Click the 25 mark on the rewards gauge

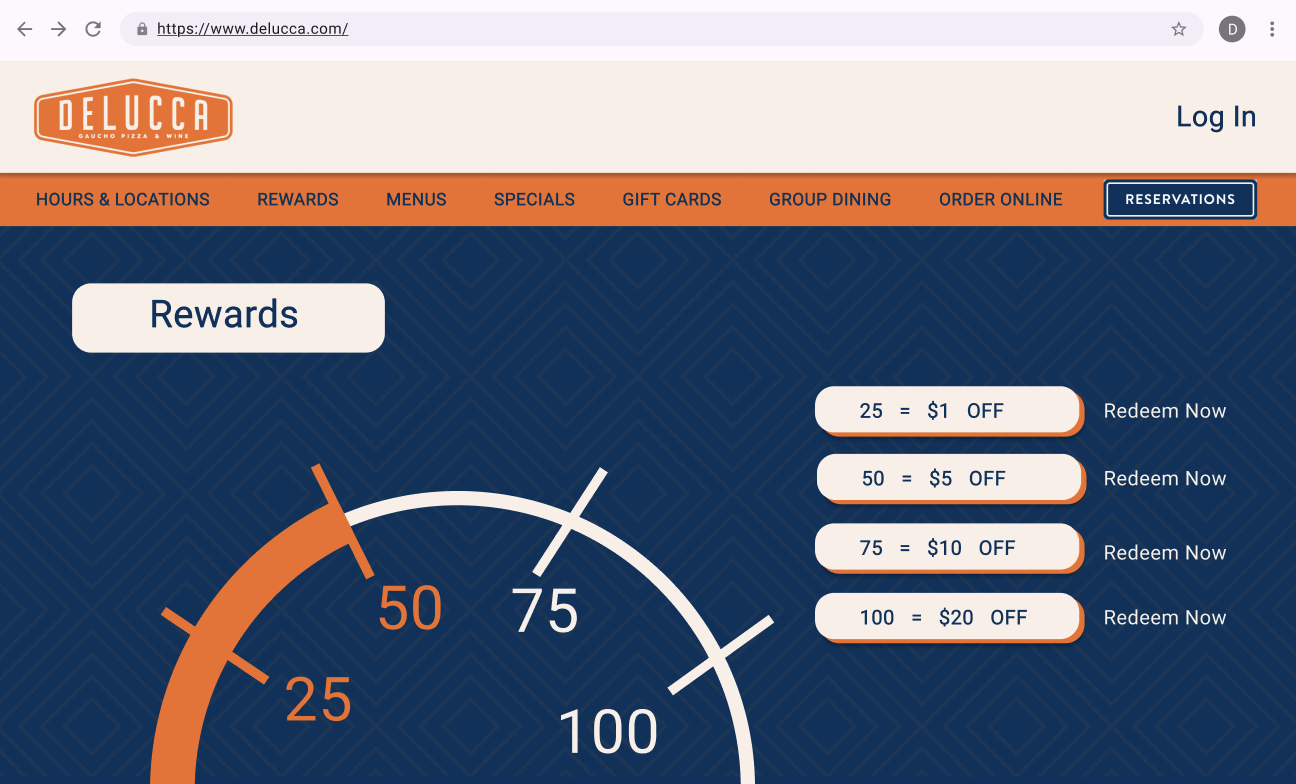click(318, 700)
